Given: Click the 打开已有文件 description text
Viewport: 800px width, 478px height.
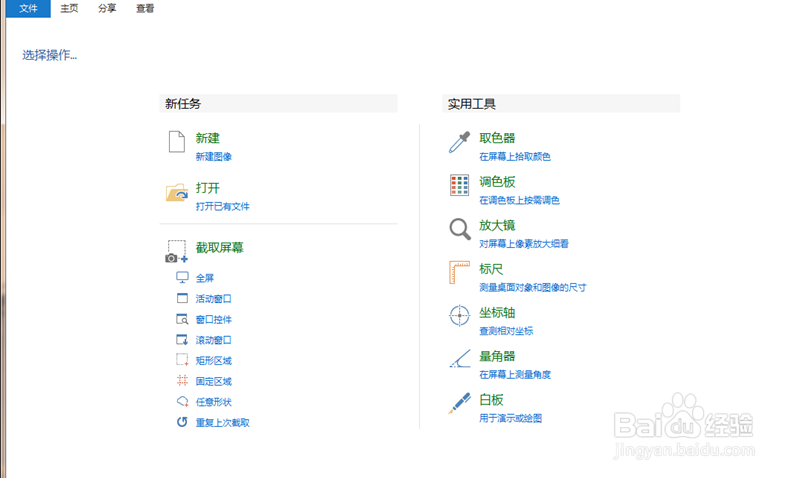Looking at the screenshot, I should click(x=223, y=206).
